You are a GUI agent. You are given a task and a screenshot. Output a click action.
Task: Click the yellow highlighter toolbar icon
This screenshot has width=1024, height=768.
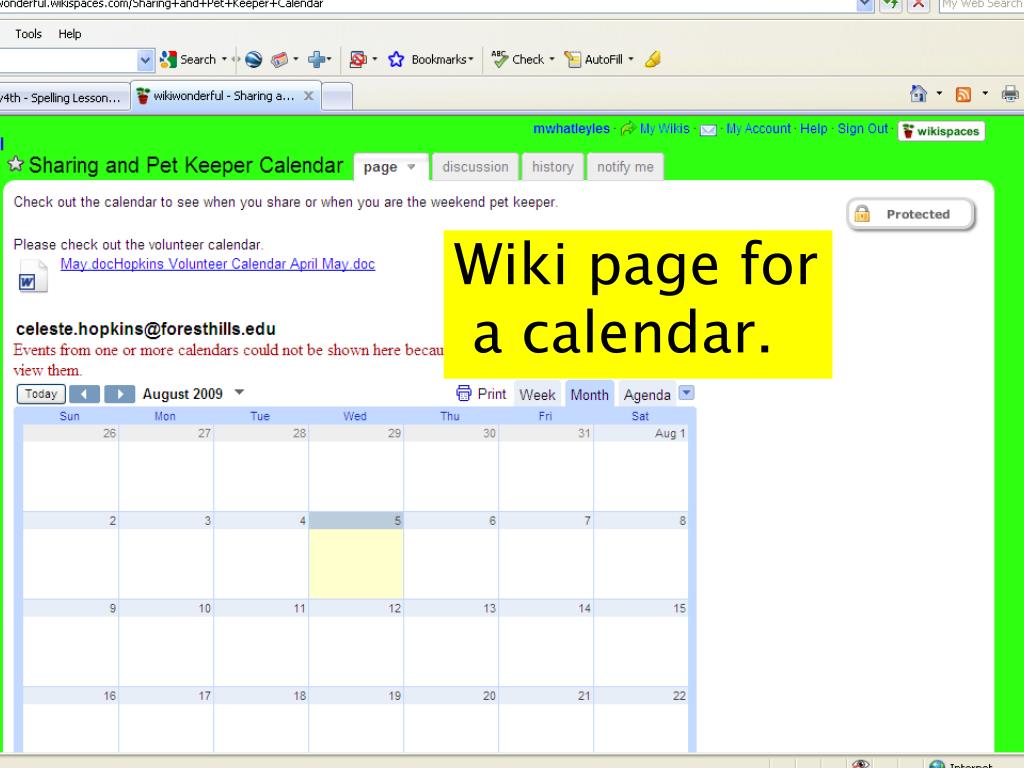[652, 59]
